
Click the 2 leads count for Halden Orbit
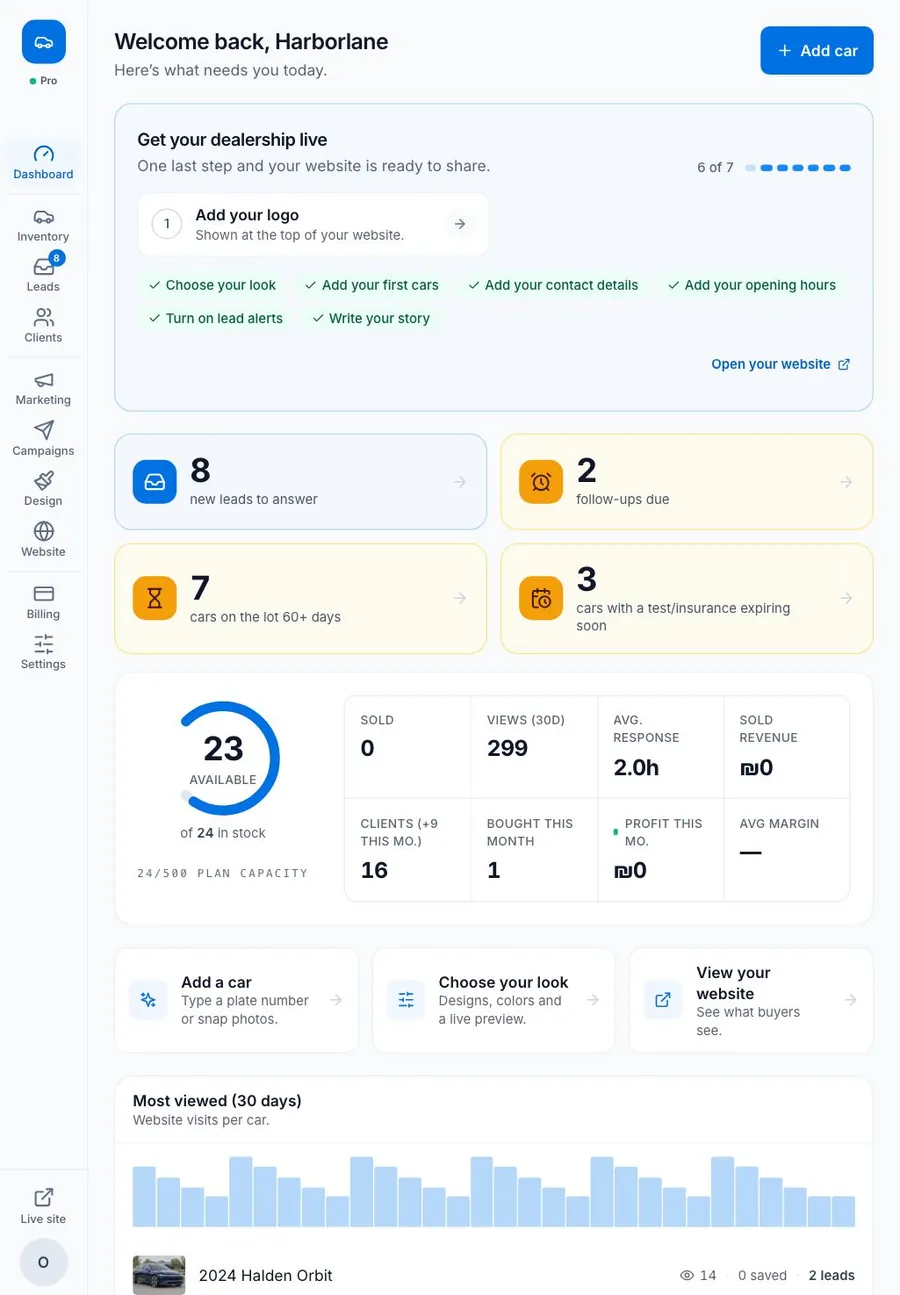pos(832,1275)
